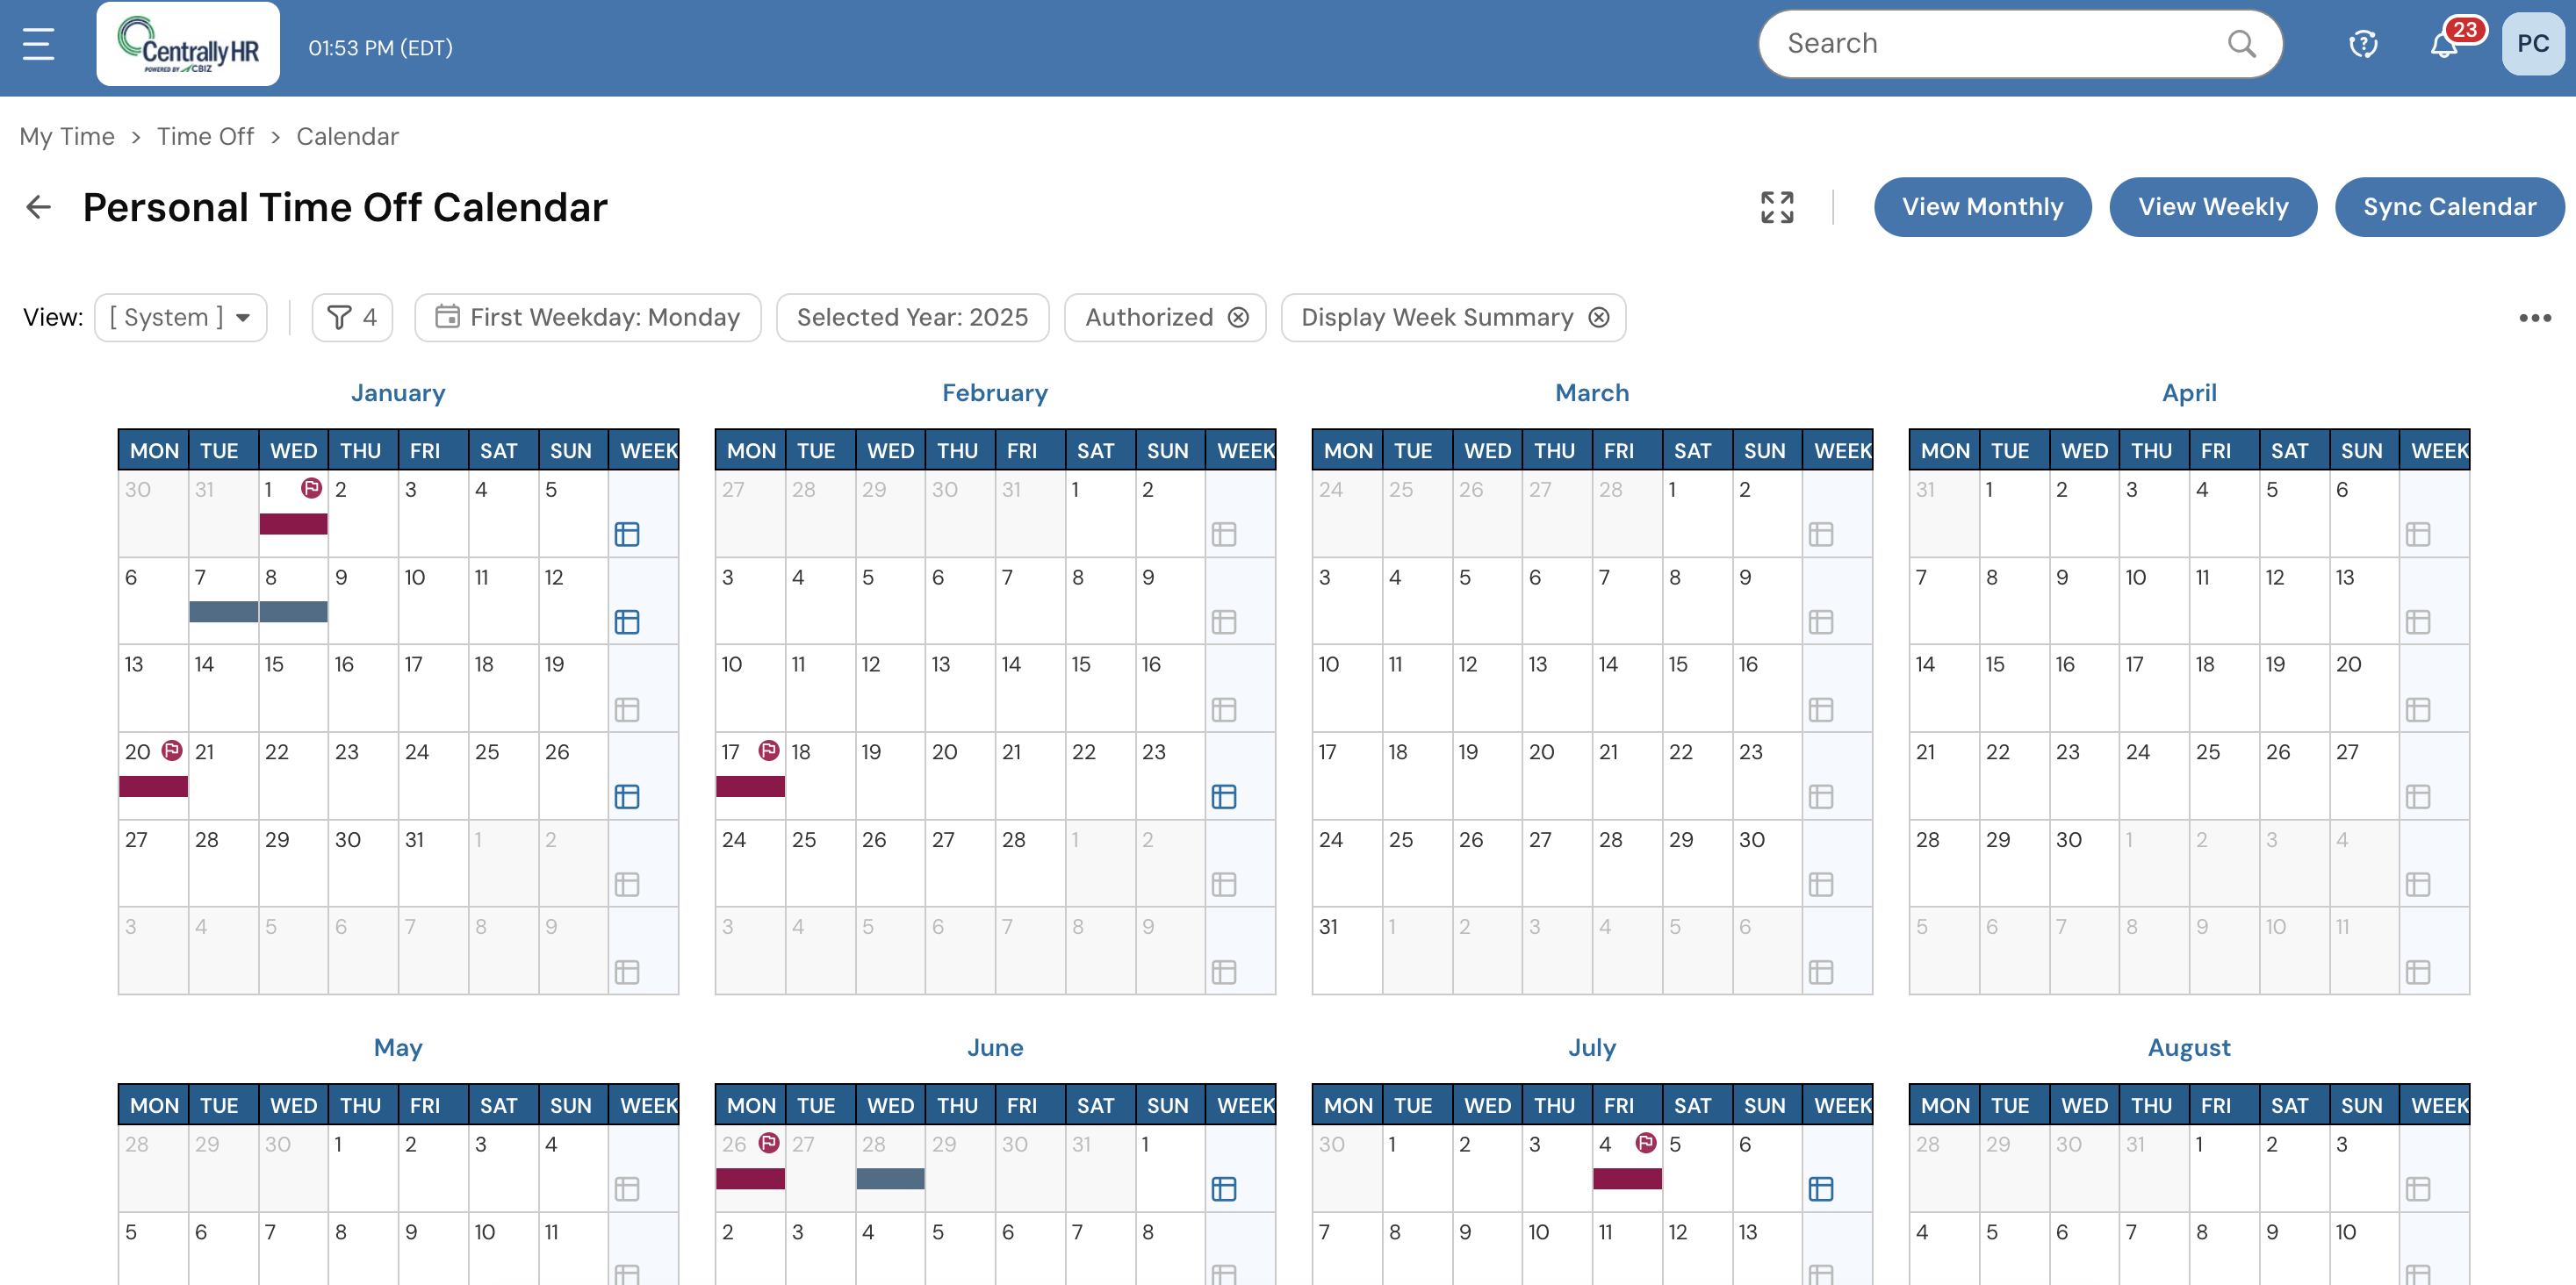The width and height of the screenshot is (2576, 1285).
Task: Remove the Display Week Summary filter
Action: coord(1599,317)
